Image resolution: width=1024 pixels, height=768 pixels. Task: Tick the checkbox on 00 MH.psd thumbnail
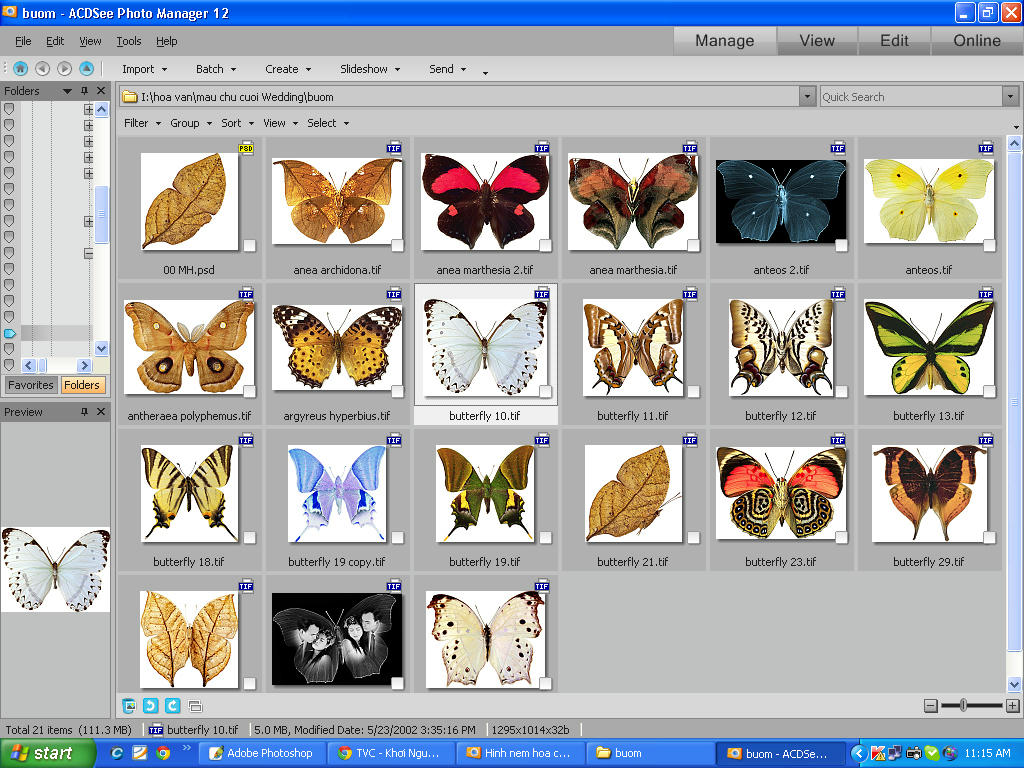[x=249, y=245]
